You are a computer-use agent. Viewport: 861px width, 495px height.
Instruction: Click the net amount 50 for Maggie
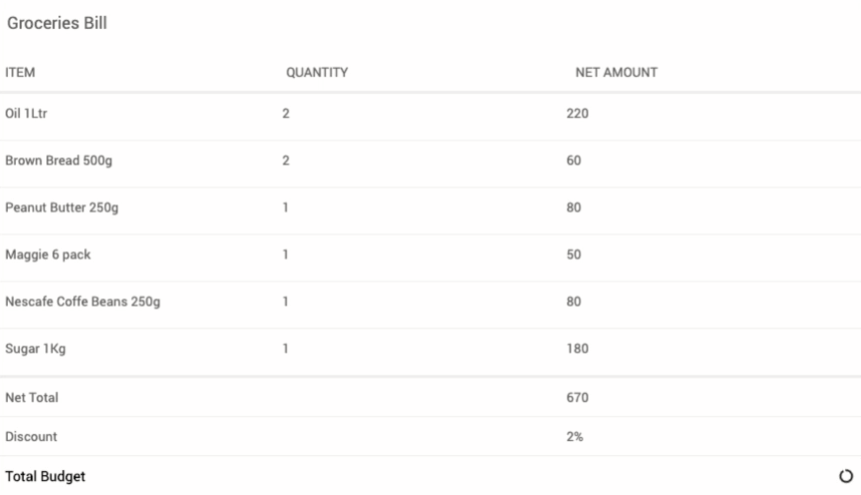pos(574,255)
